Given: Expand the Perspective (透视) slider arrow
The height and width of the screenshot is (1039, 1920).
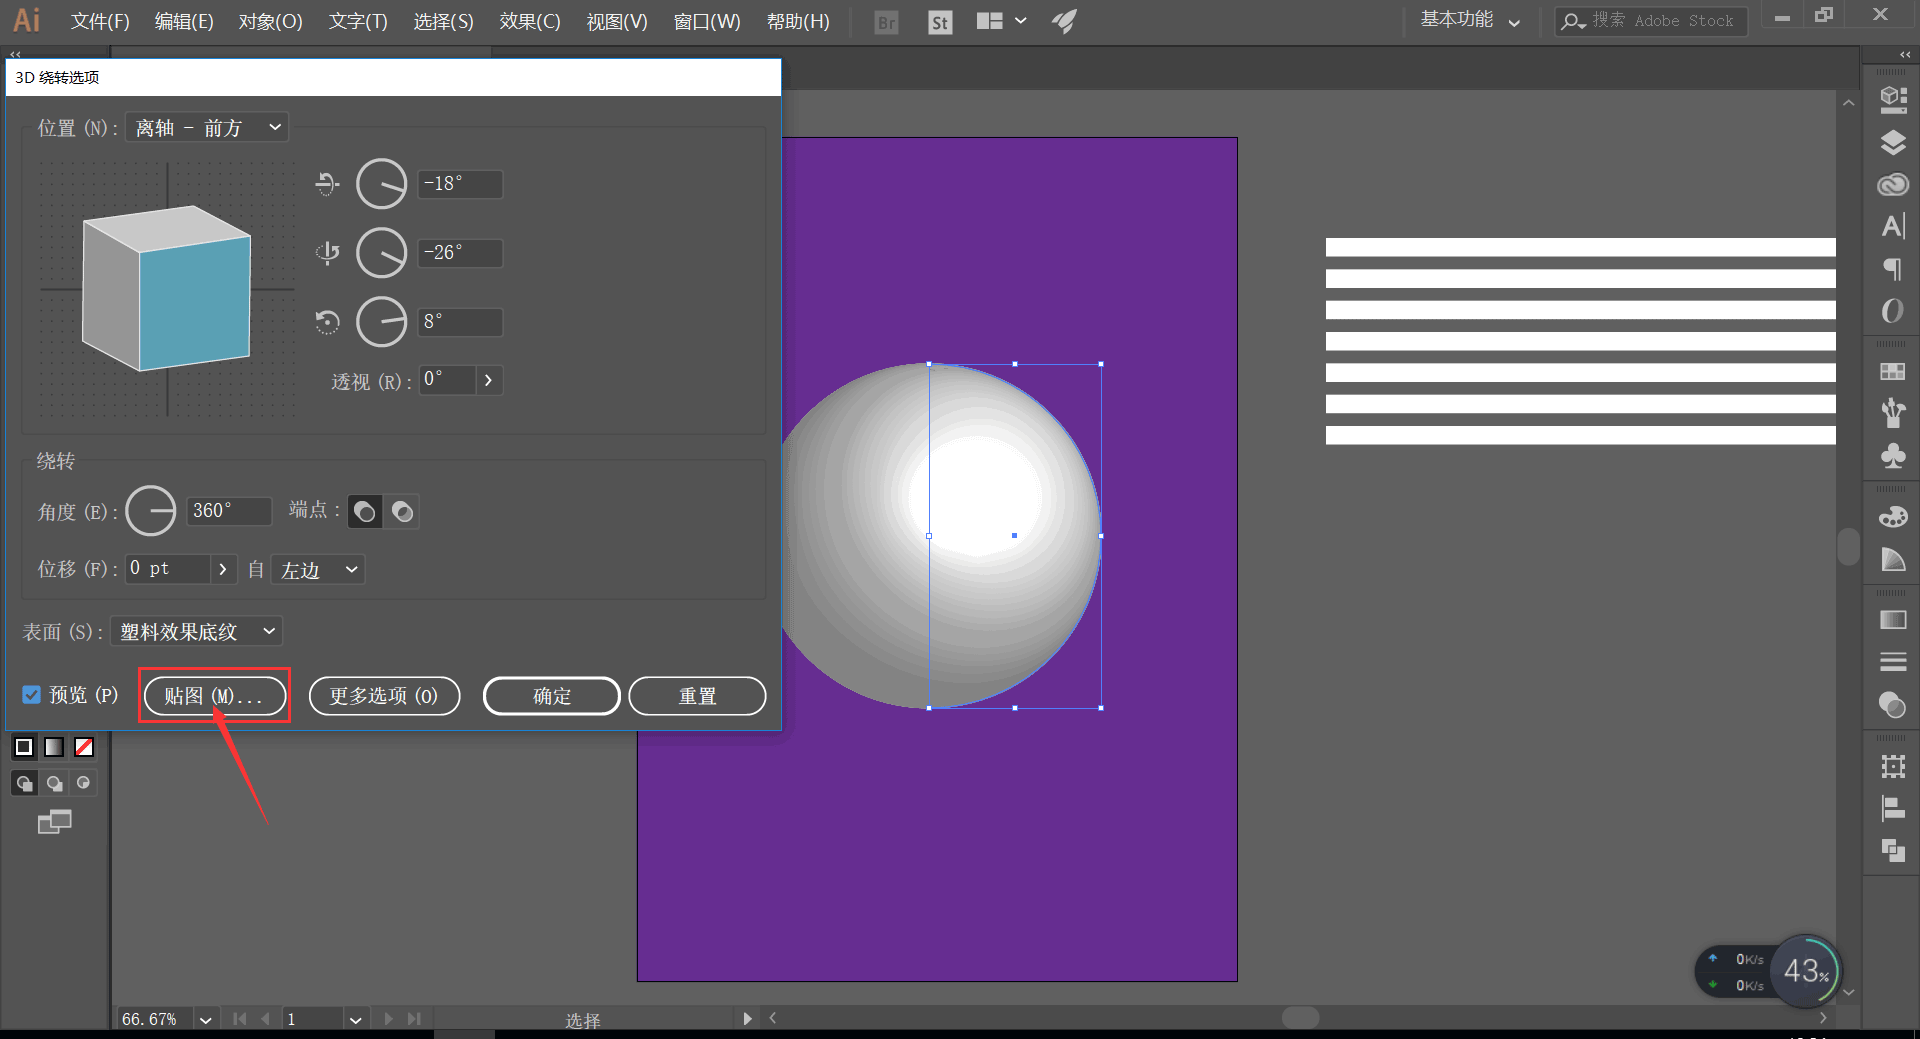Looking at the screenshot, I should [488, 380].
